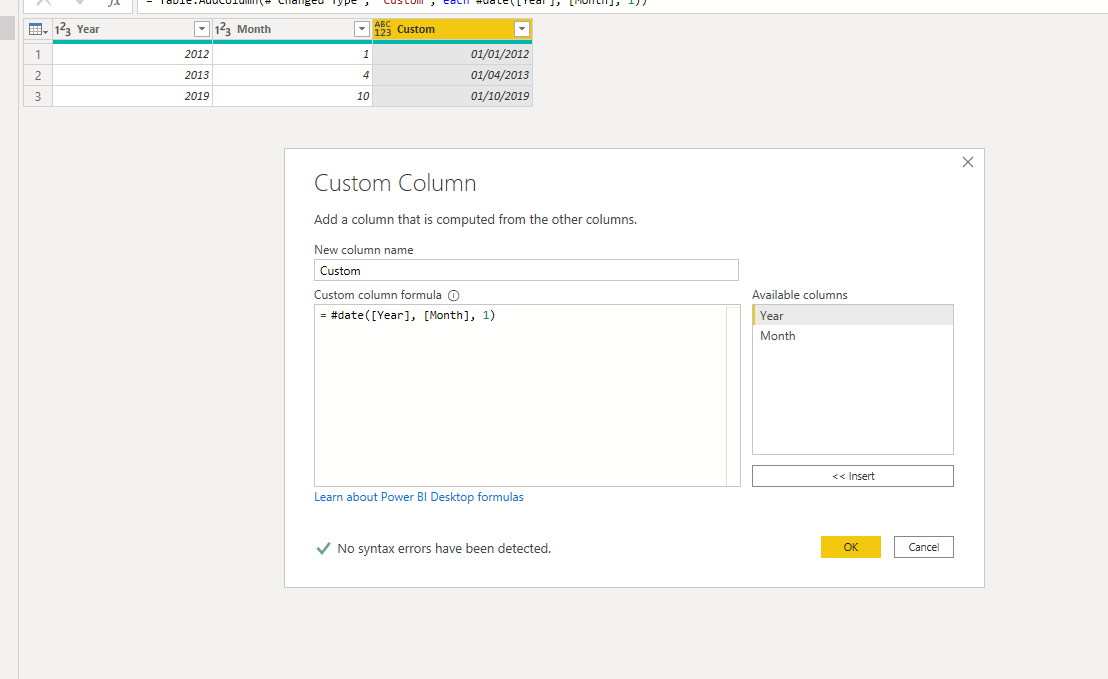Click the Custom column ABC123 type icon
The width and height of the screenshot is (1108, 679).
pos(382,29)
